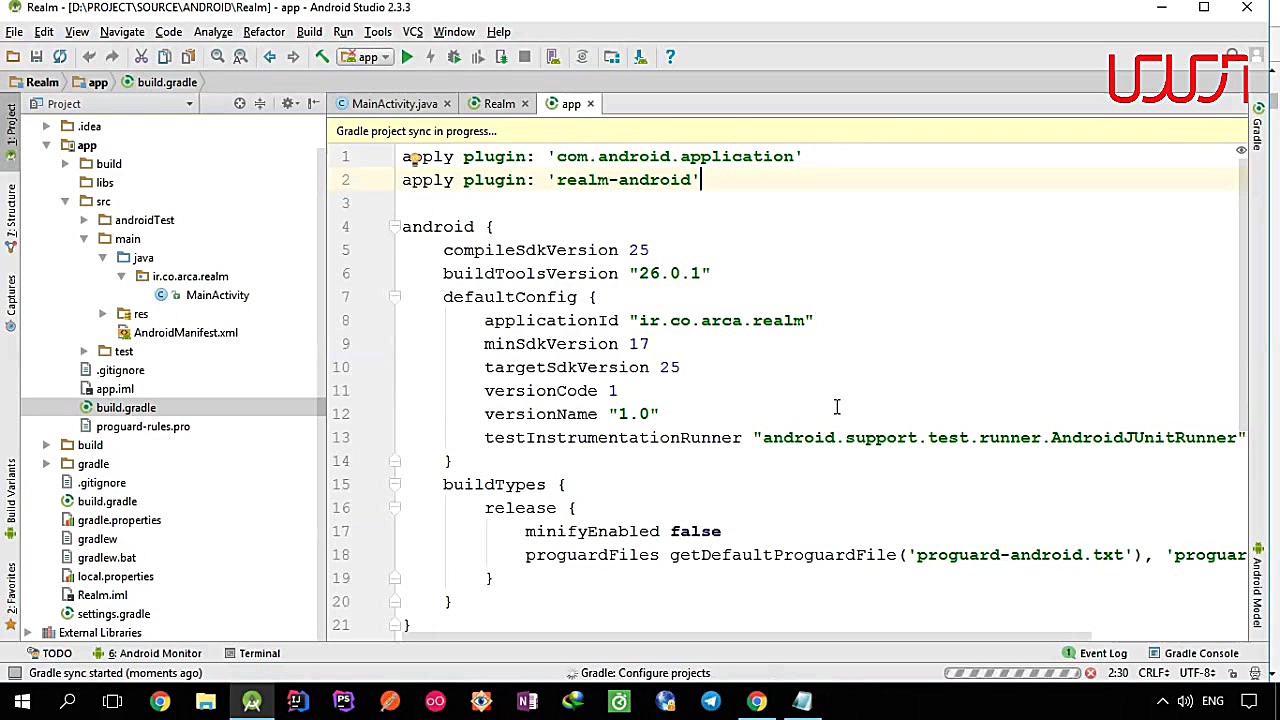Click the Debug app bug icon
This screenshot has height=720, width=1280.
pos(454,57)
